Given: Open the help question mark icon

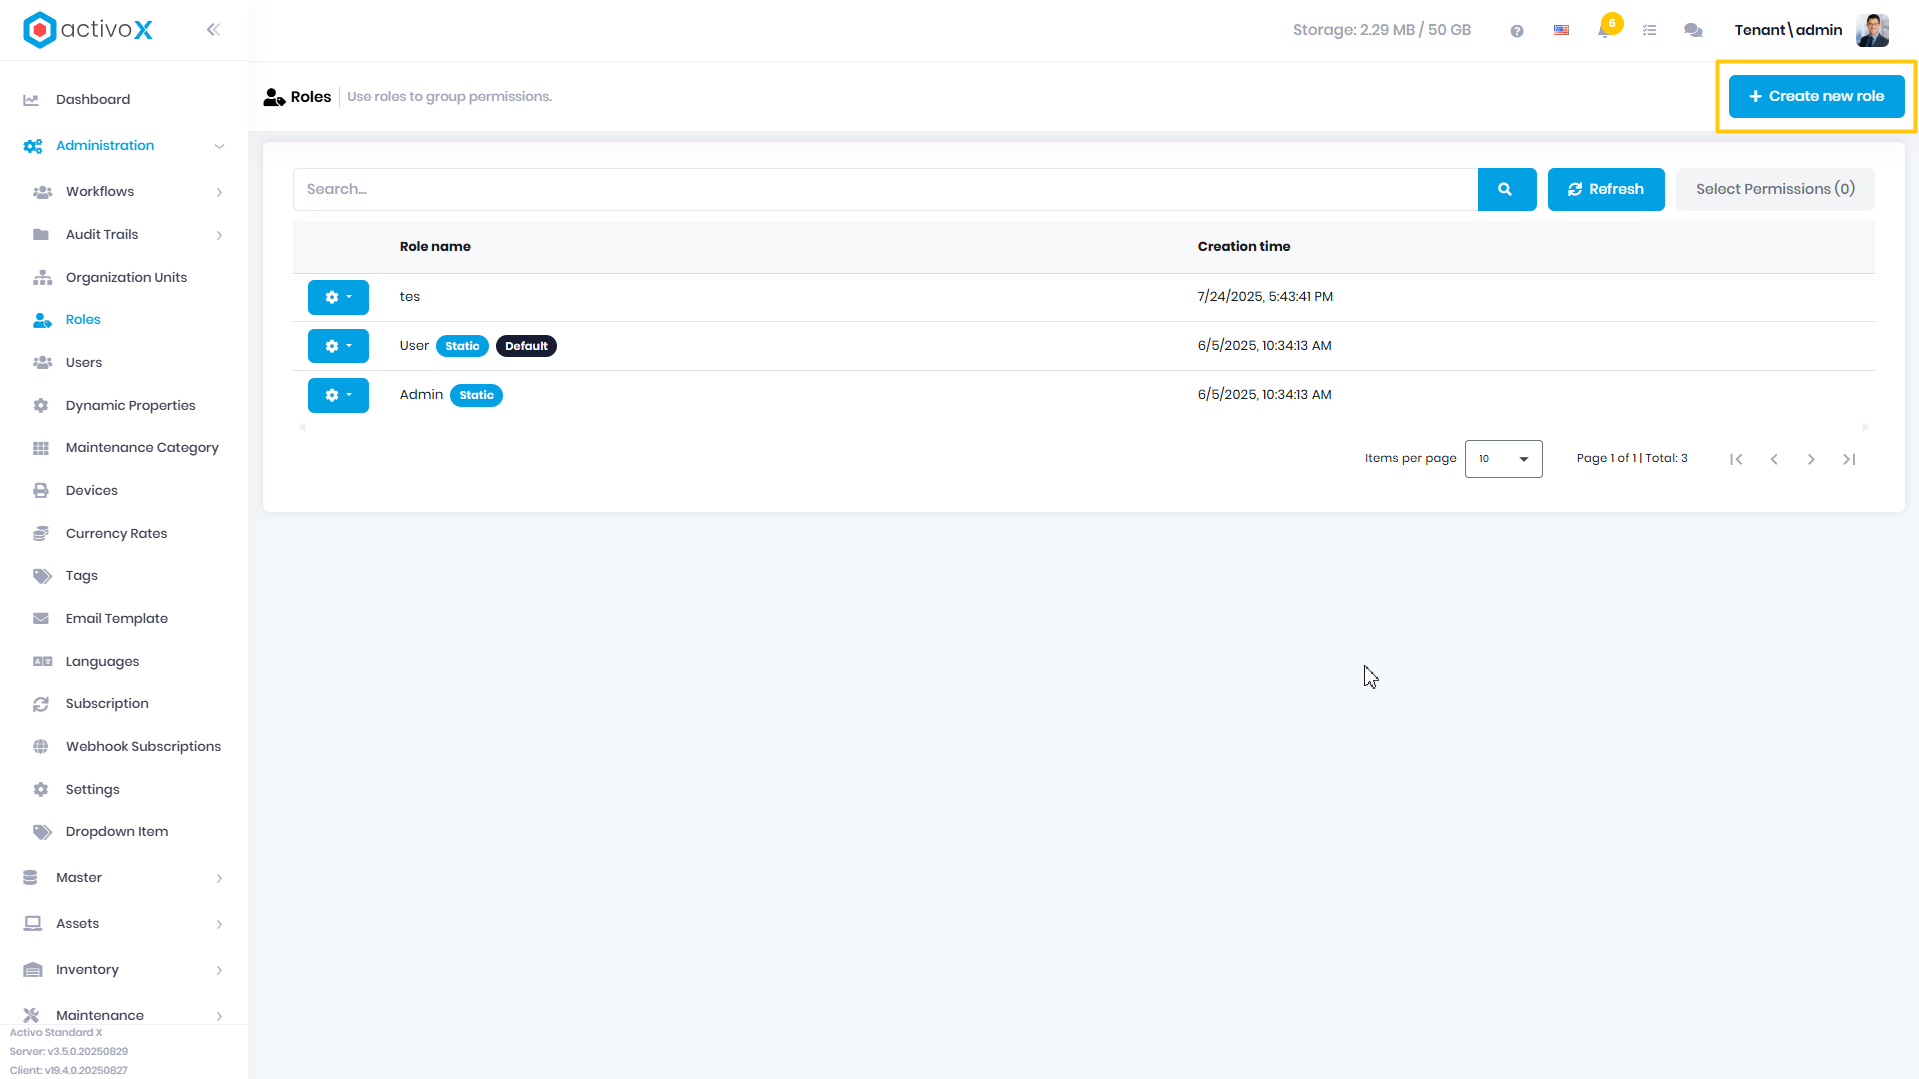Looking at the screenshot, I should (x=1517, y=31).
